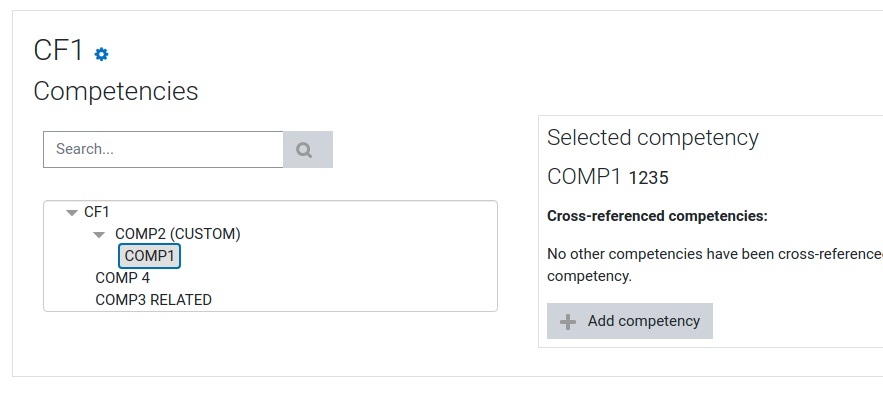883x411 pixels.
Task: Focus the Search competencies input field
Action: click(163, 149)
